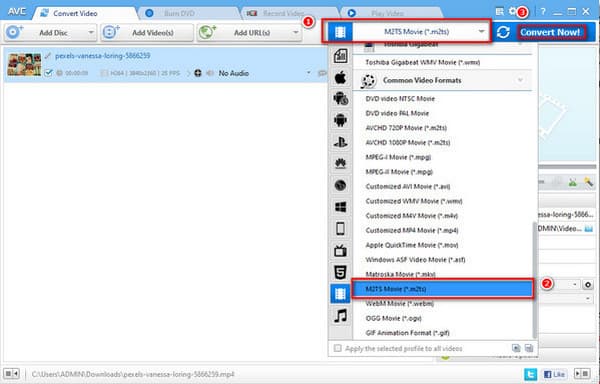This screenshot has height=384, width=600.
Task: Open the Twitter share icon
Action: point(530,374)
